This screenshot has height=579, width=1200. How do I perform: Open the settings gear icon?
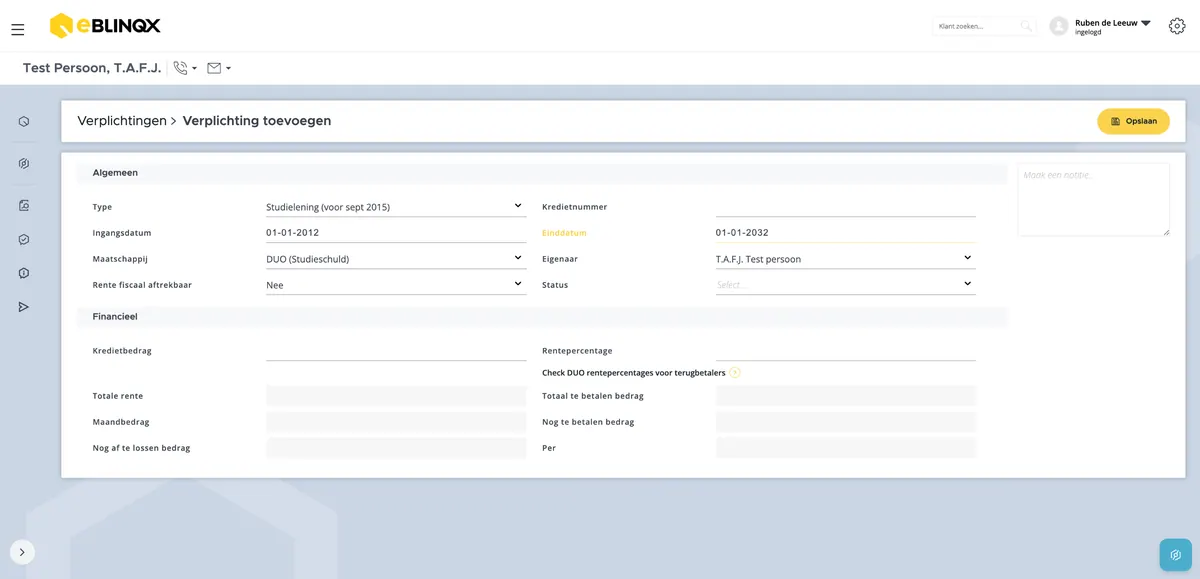point(1177,26)
